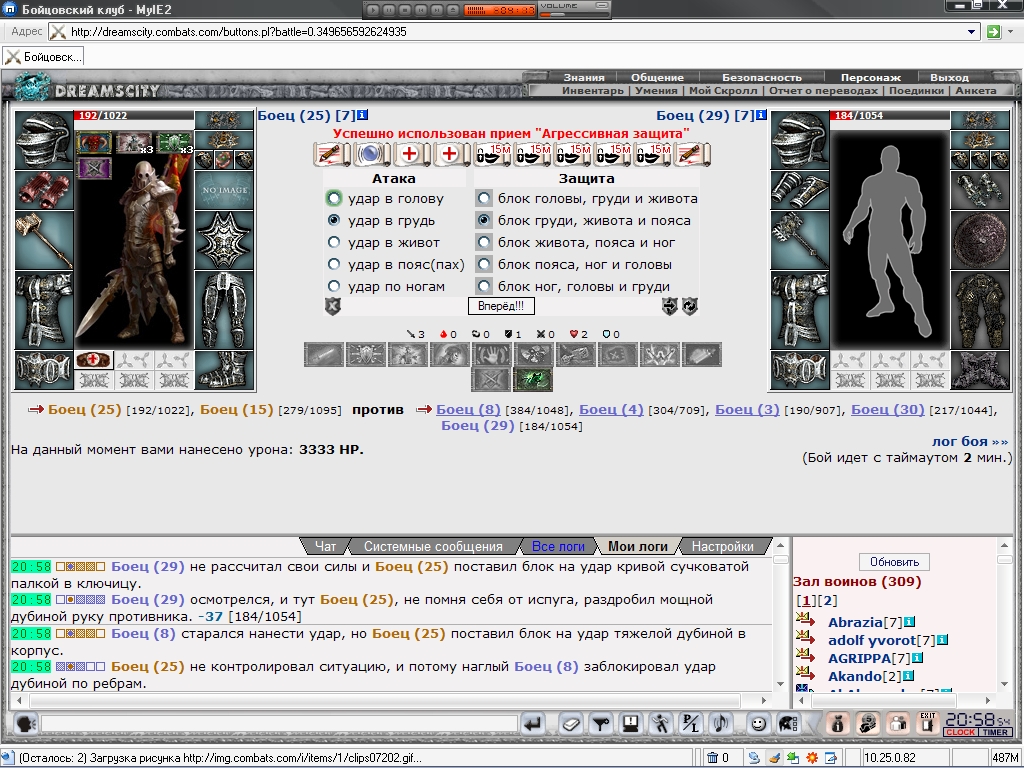Click the enter arrow send icon

(534, 724)
